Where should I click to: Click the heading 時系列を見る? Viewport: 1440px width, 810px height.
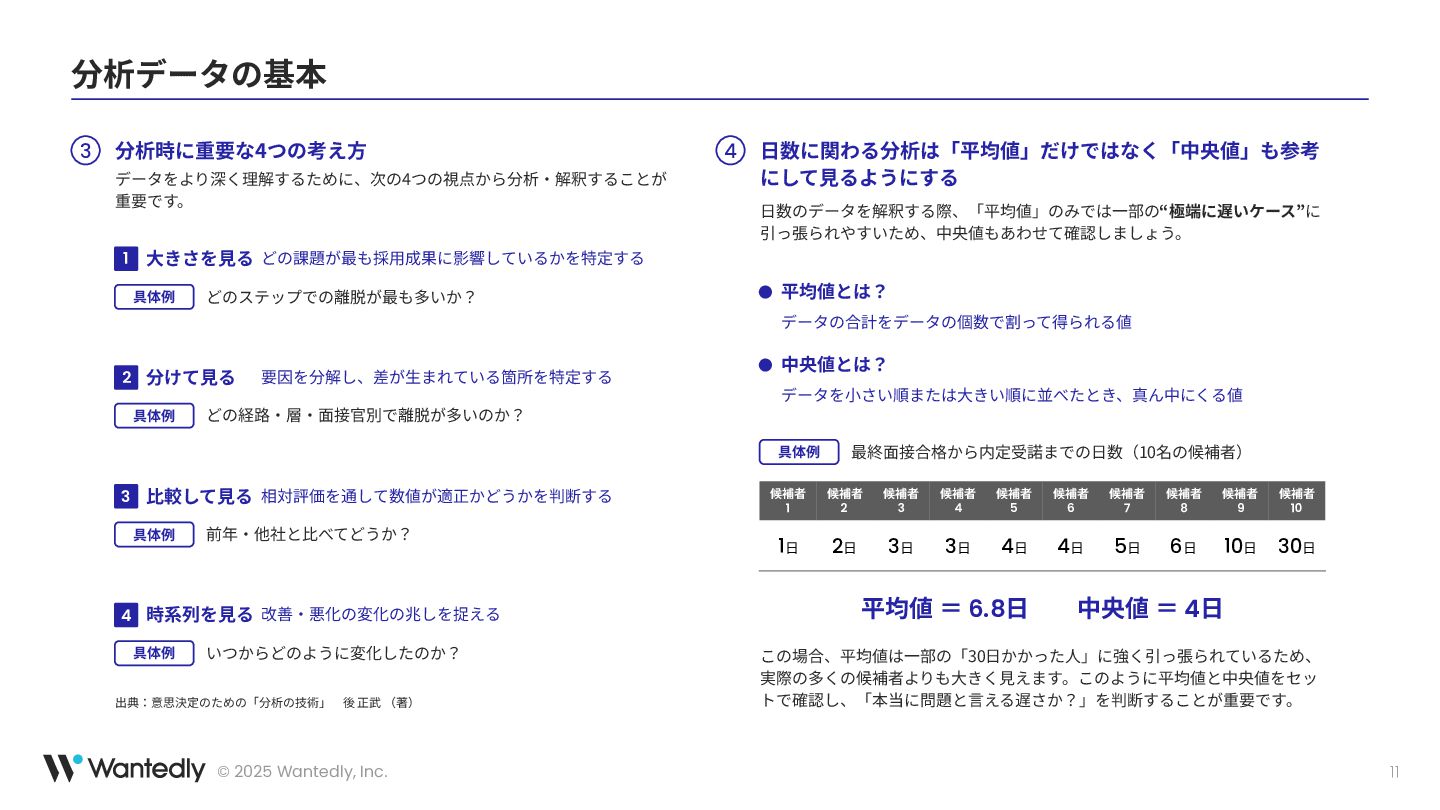(x=200, y=615)
